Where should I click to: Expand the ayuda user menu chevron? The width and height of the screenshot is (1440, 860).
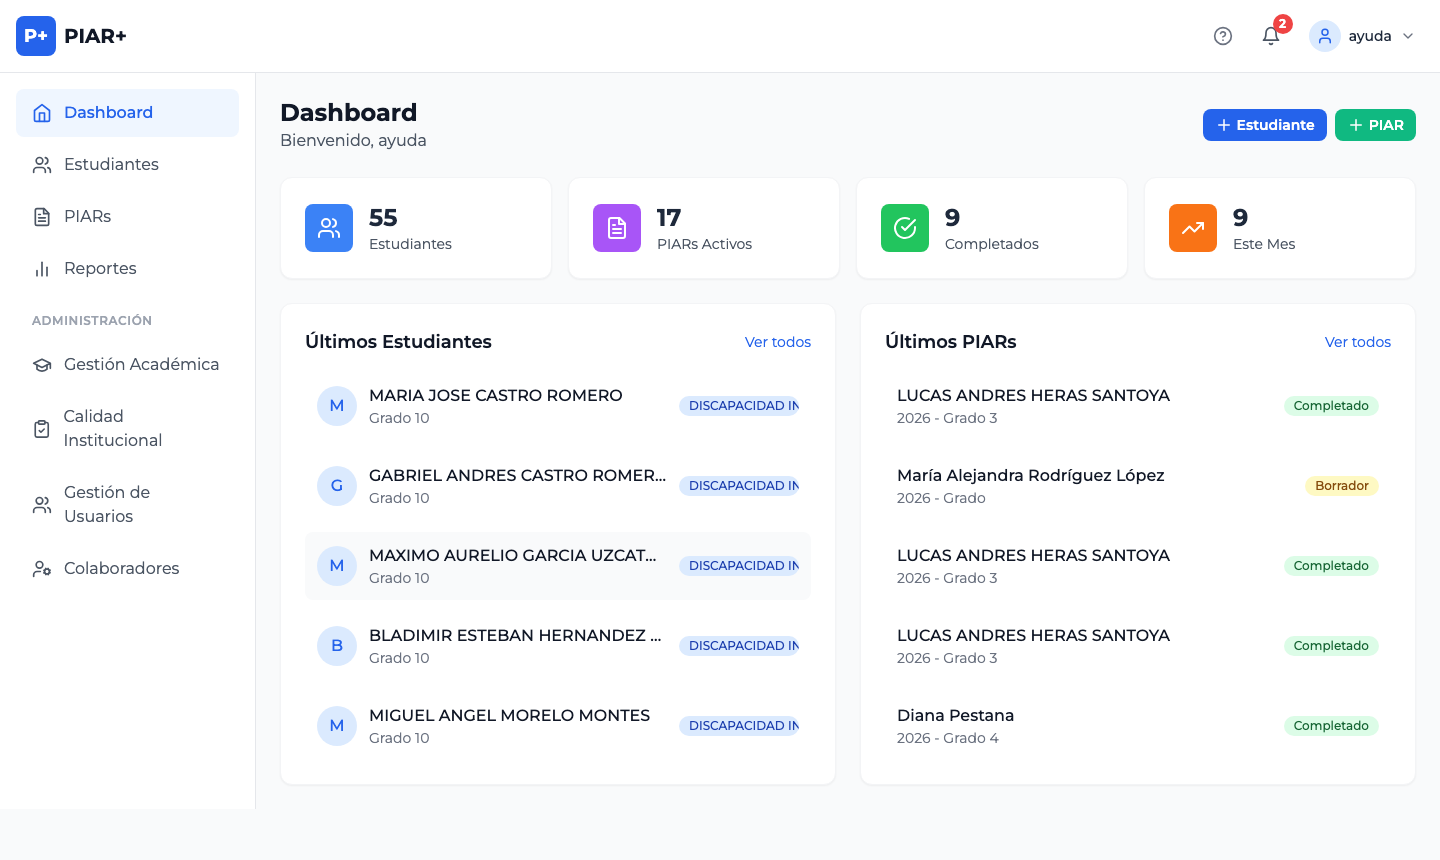coord(1408,36)
